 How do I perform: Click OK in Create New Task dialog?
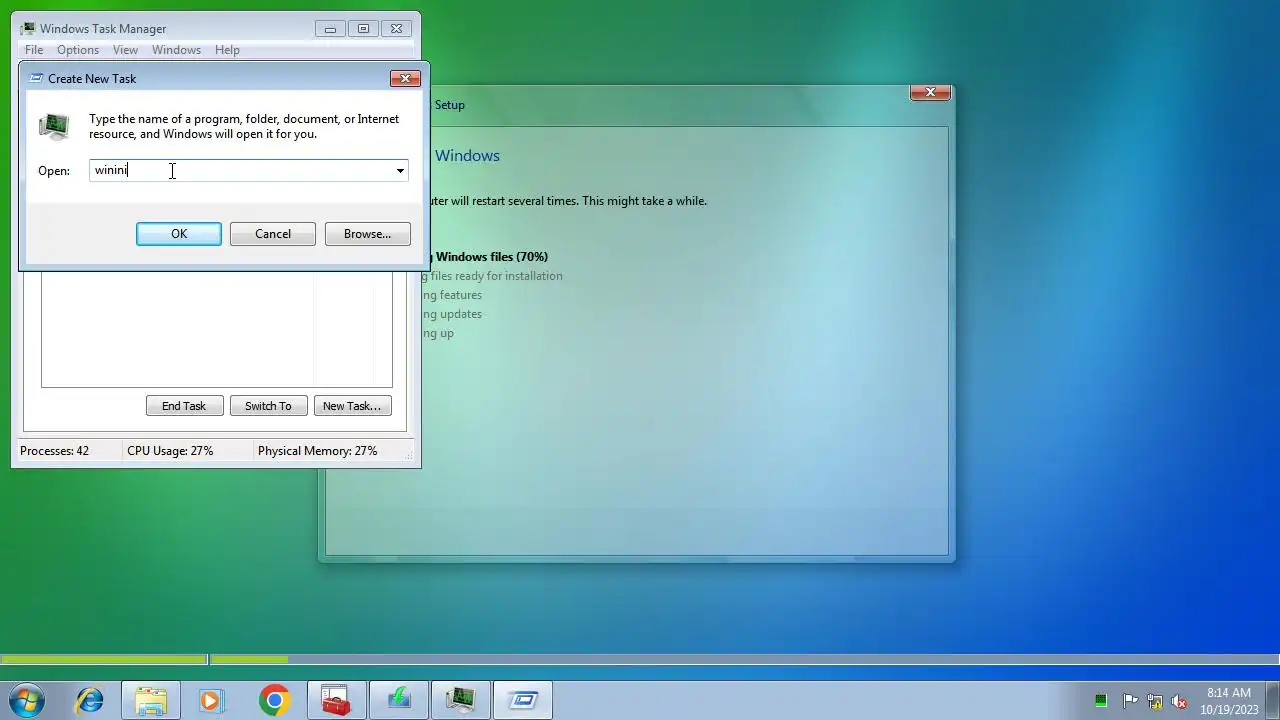(179, 234)
